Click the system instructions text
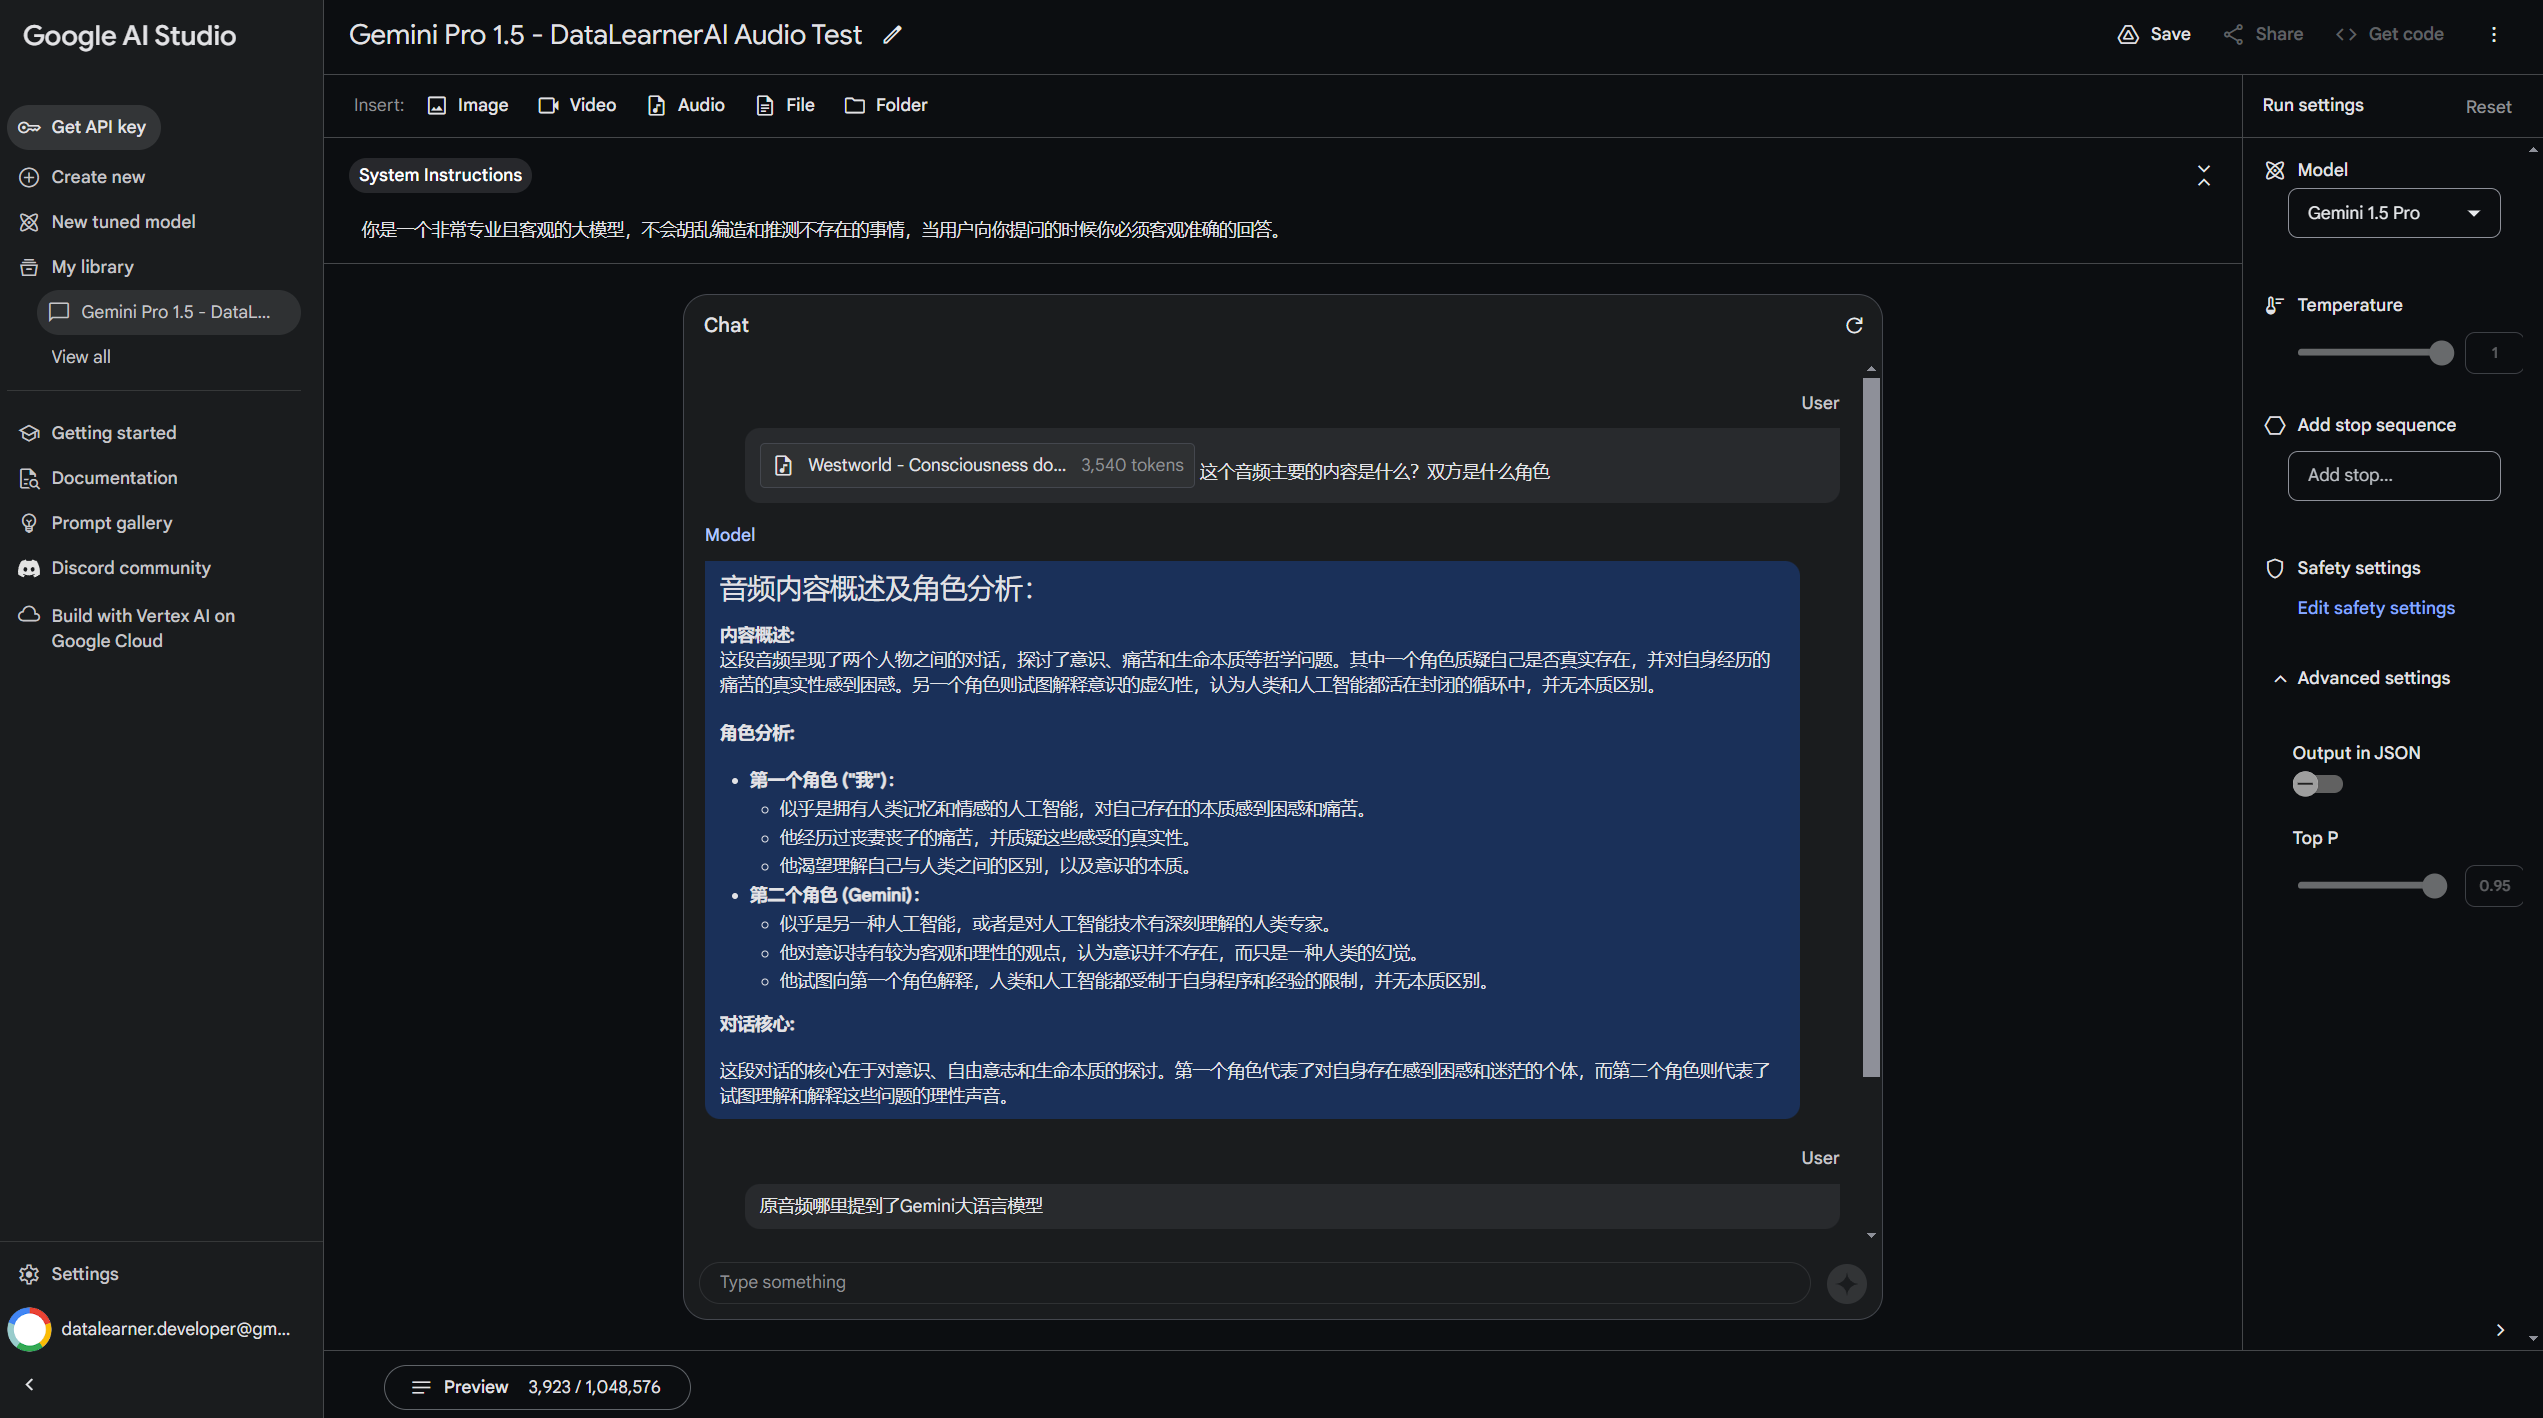This screenshot has height=1418, width=2543. point(821,230)
